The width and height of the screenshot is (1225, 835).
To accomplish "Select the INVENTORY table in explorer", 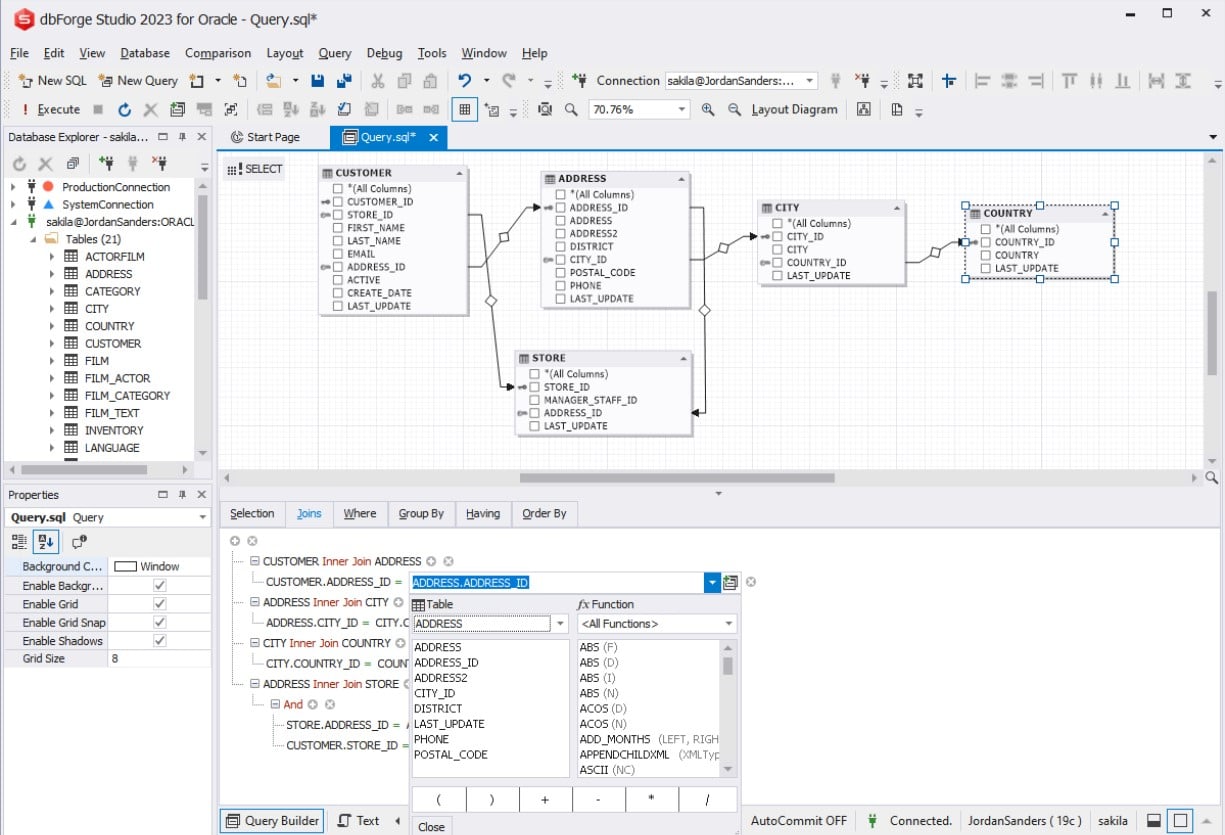I will (x=114, y=431).
